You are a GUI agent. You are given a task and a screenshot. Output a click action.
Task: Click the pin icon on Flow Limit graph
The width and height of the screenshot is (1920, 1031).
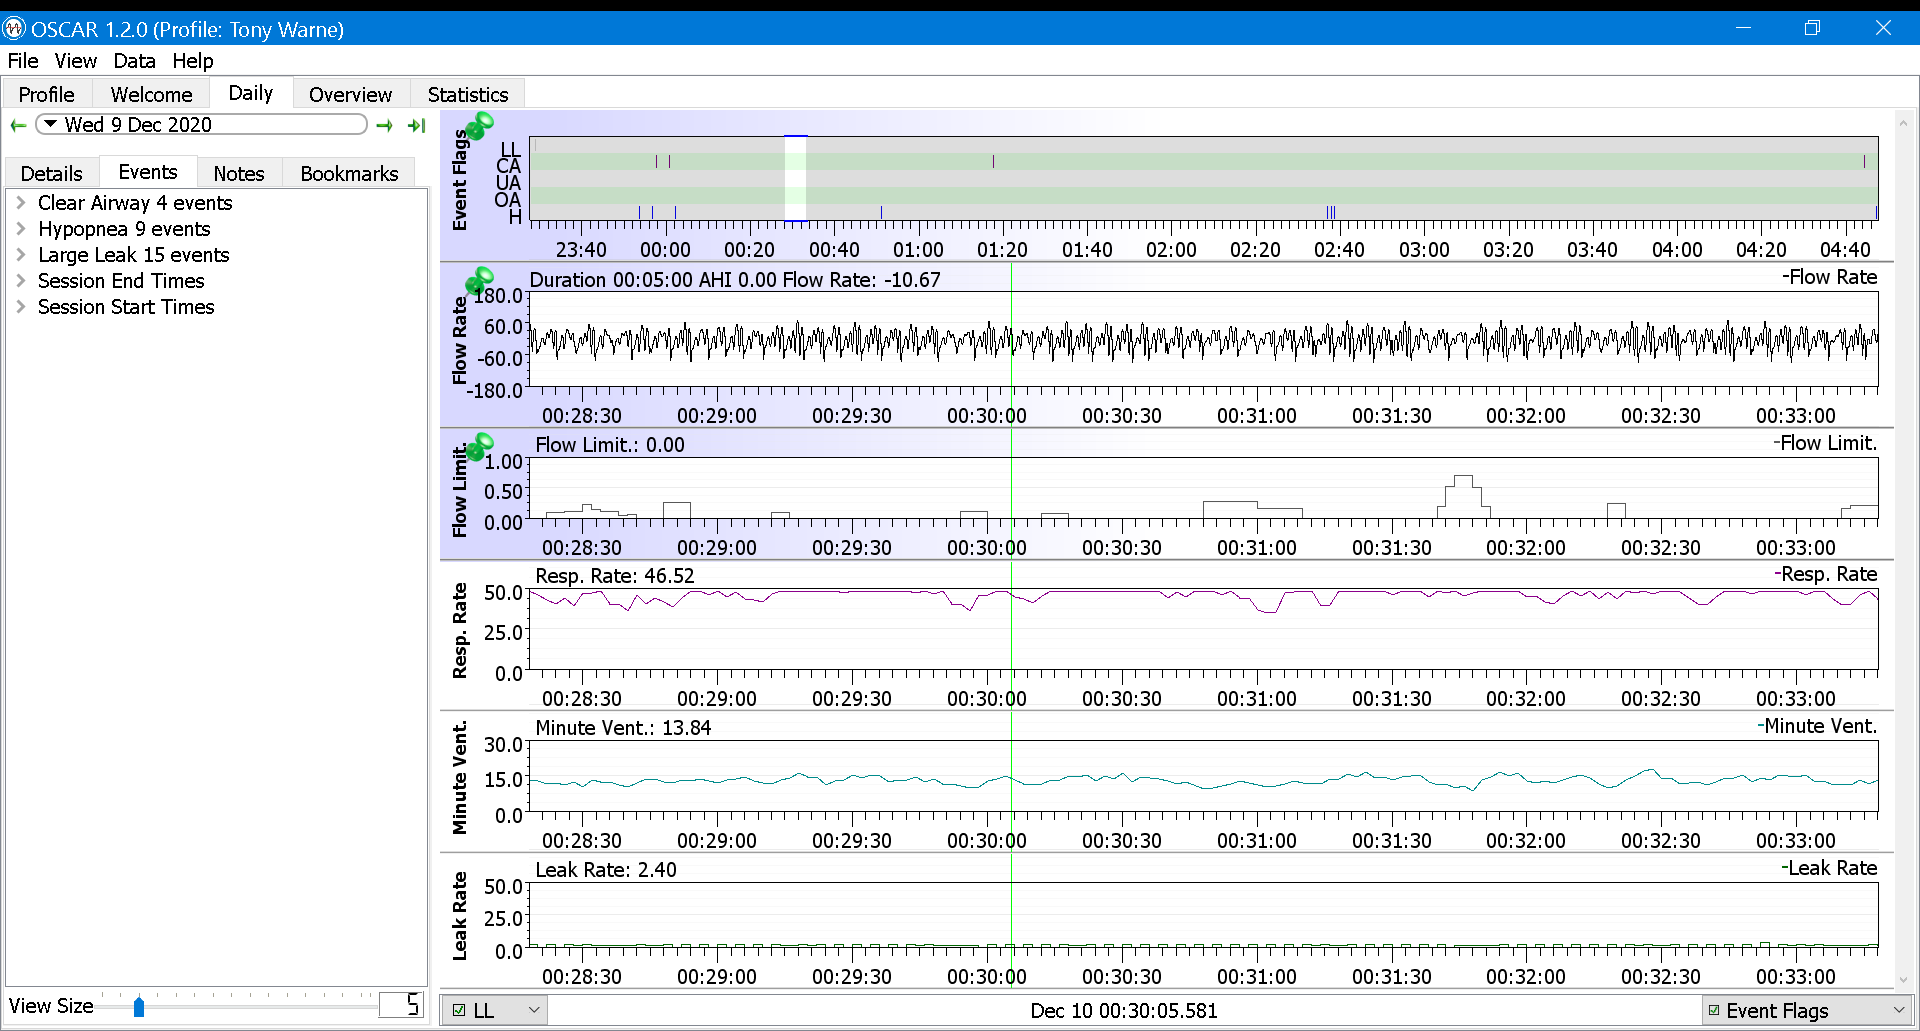(x=480, y=446)
